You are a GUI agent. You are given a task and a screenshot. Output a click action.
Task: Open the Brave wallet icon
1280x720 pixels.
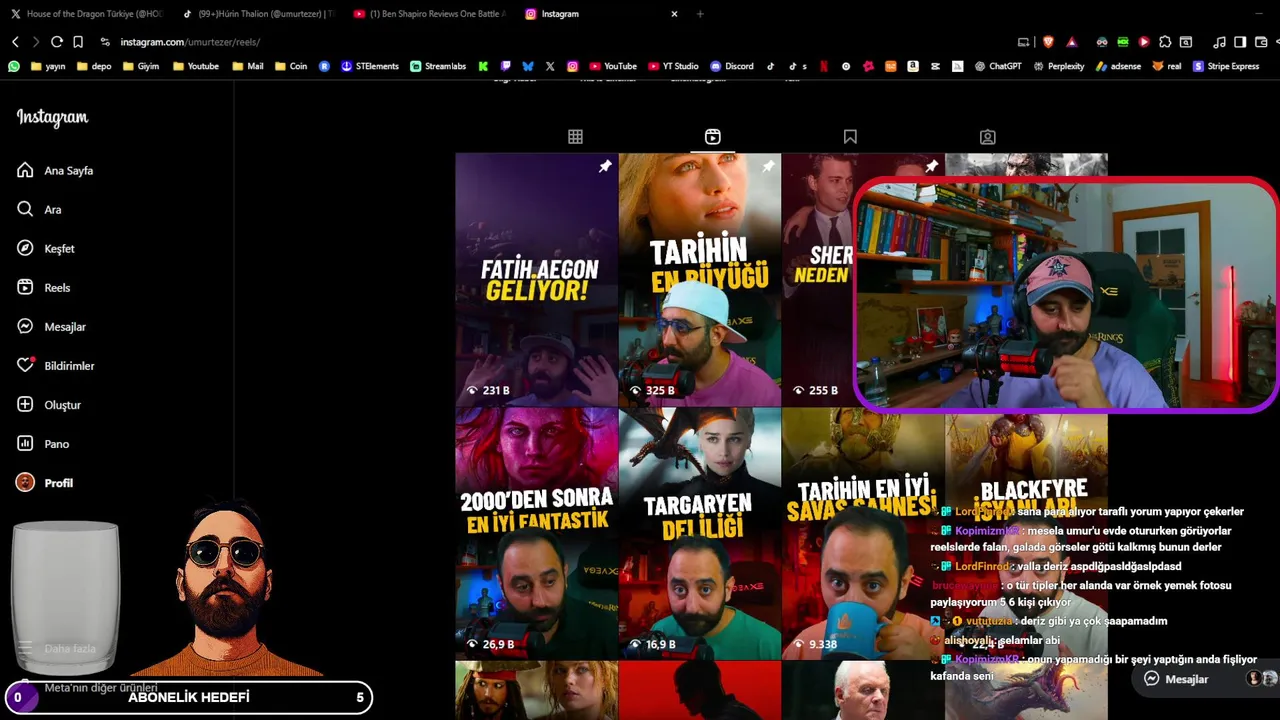(x=1260, y=42)
